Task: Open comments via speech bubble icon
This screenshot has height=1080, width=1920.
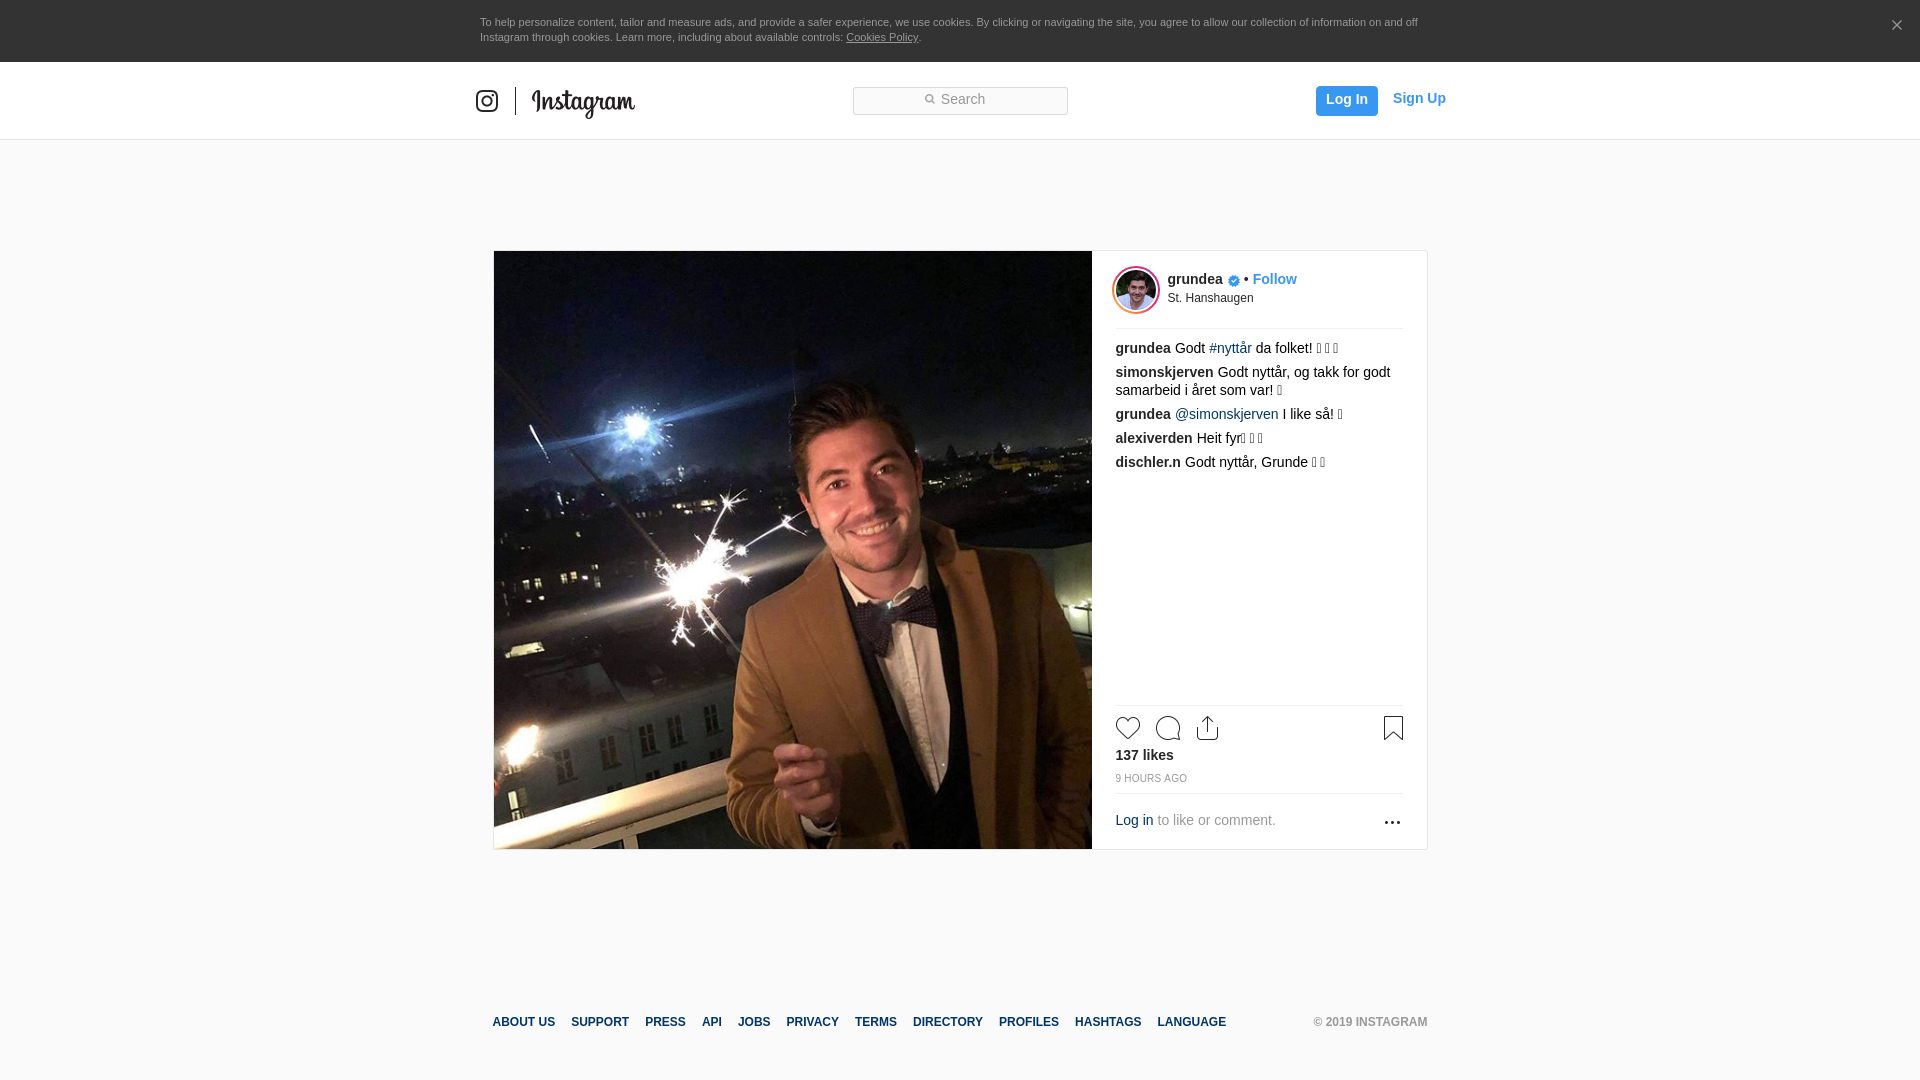Action: 1167,728
